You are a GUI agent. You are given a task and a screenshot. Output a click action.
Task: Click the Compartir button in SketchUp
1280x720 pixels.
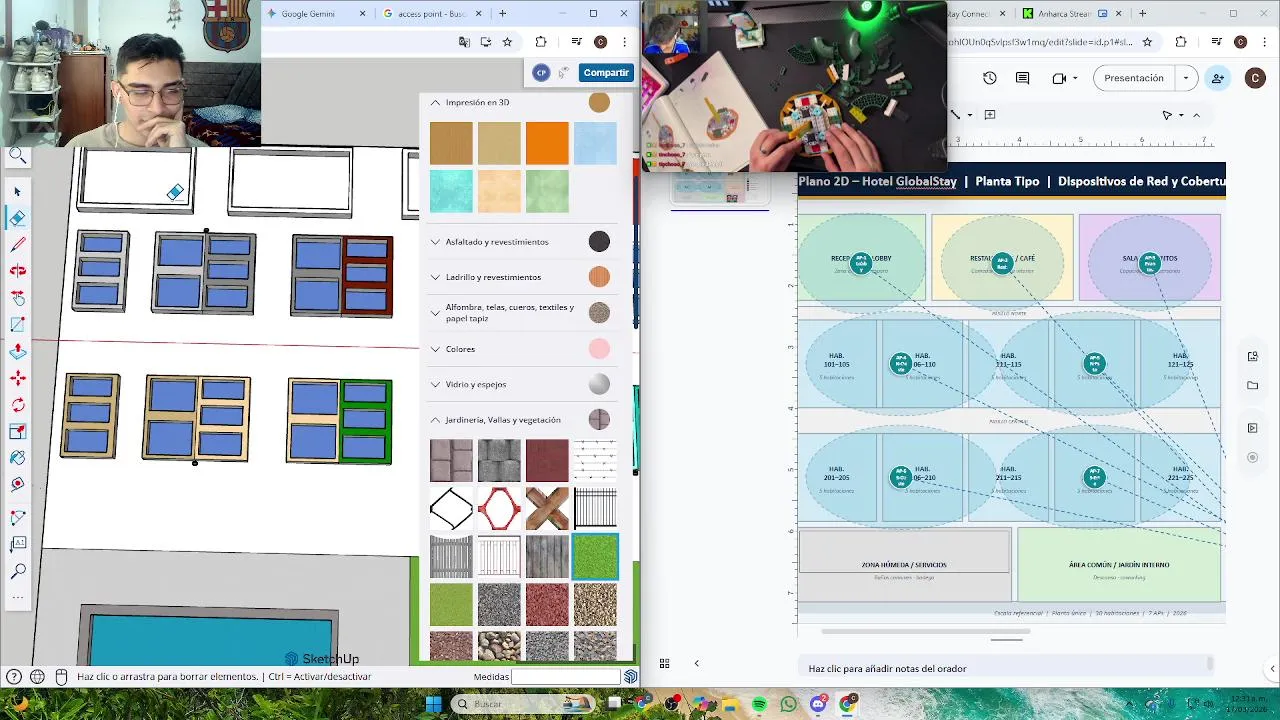pos(606,72)
